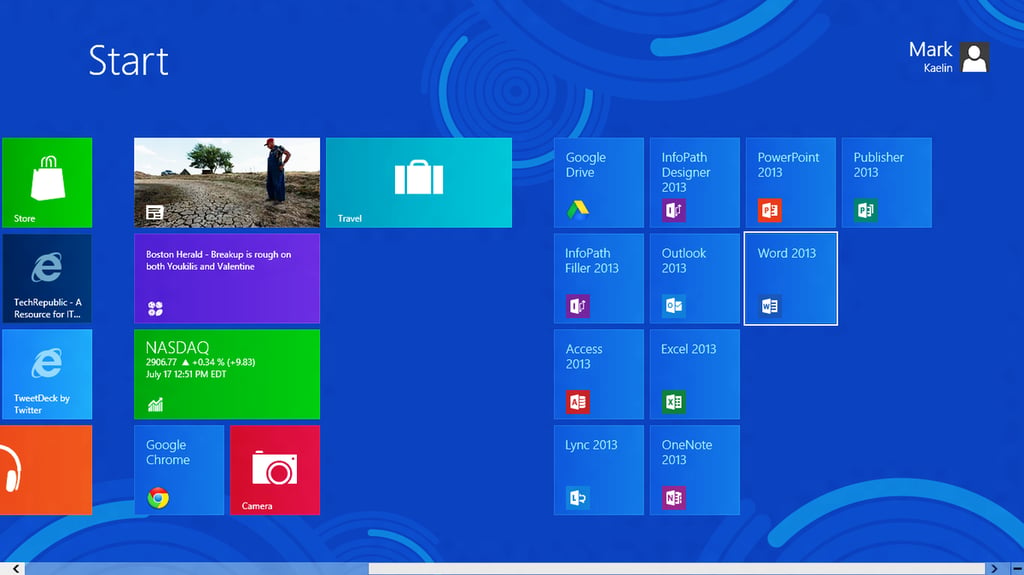Open the orange Music headphones tile

coord(46,470)
